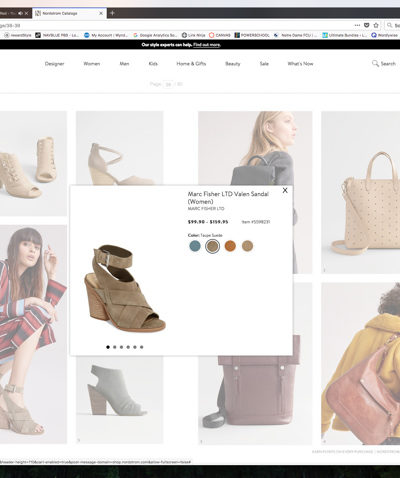Open the Link Ninja bookmark
Viewport: 400px width, 478px height.
[193, 35]
